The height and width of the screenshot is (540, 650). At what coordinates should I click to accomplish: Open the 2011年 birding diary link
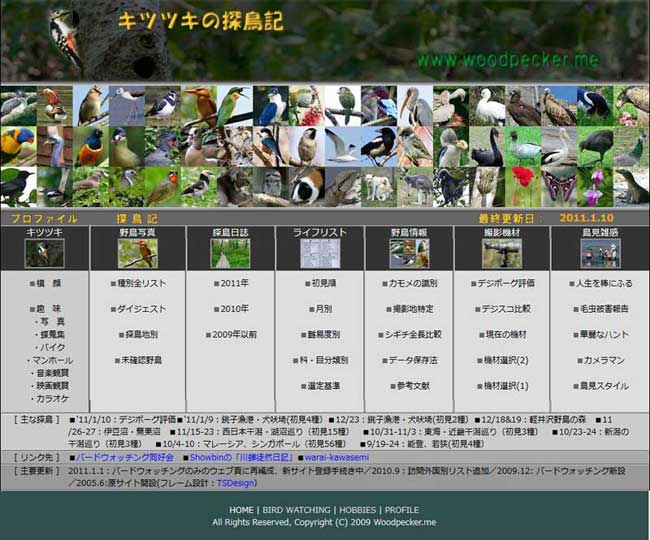230,283
